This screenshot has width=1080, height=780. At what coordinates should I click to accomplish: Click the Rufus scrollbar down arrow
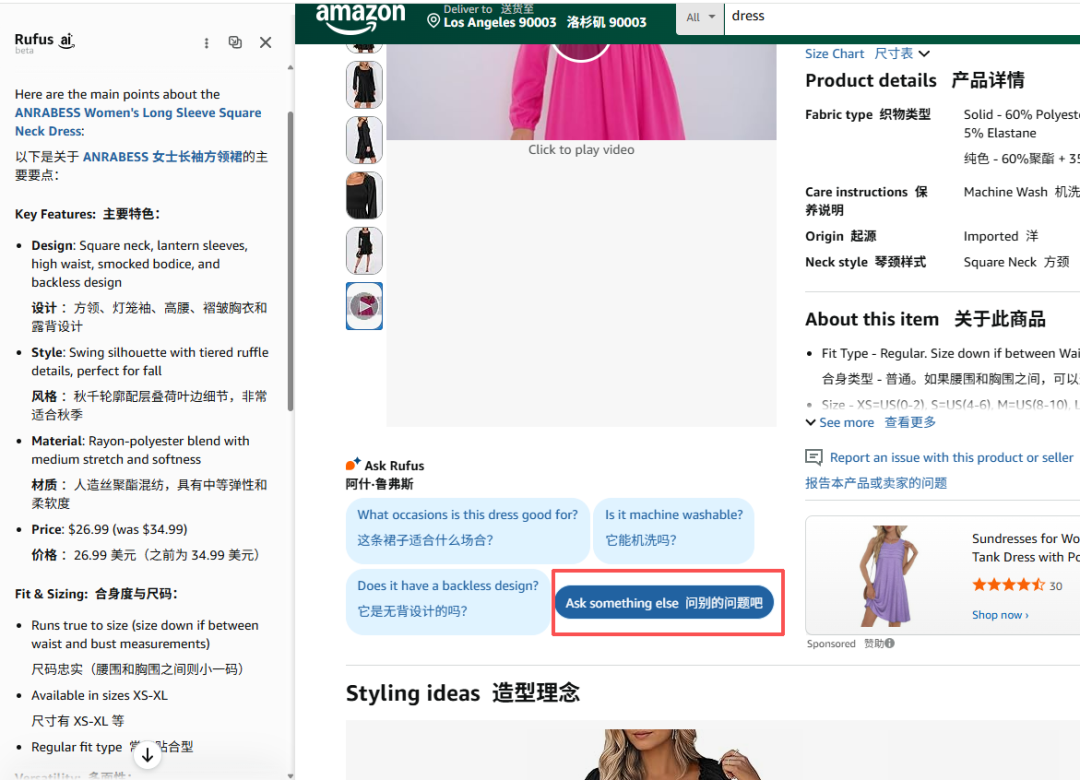tap(290, 775)
